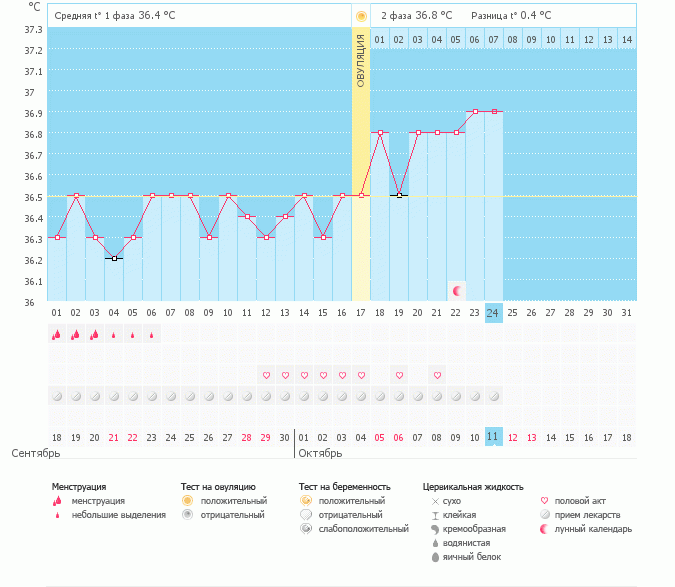Click the 36.8 temperature point on day 18

point(380,133)
